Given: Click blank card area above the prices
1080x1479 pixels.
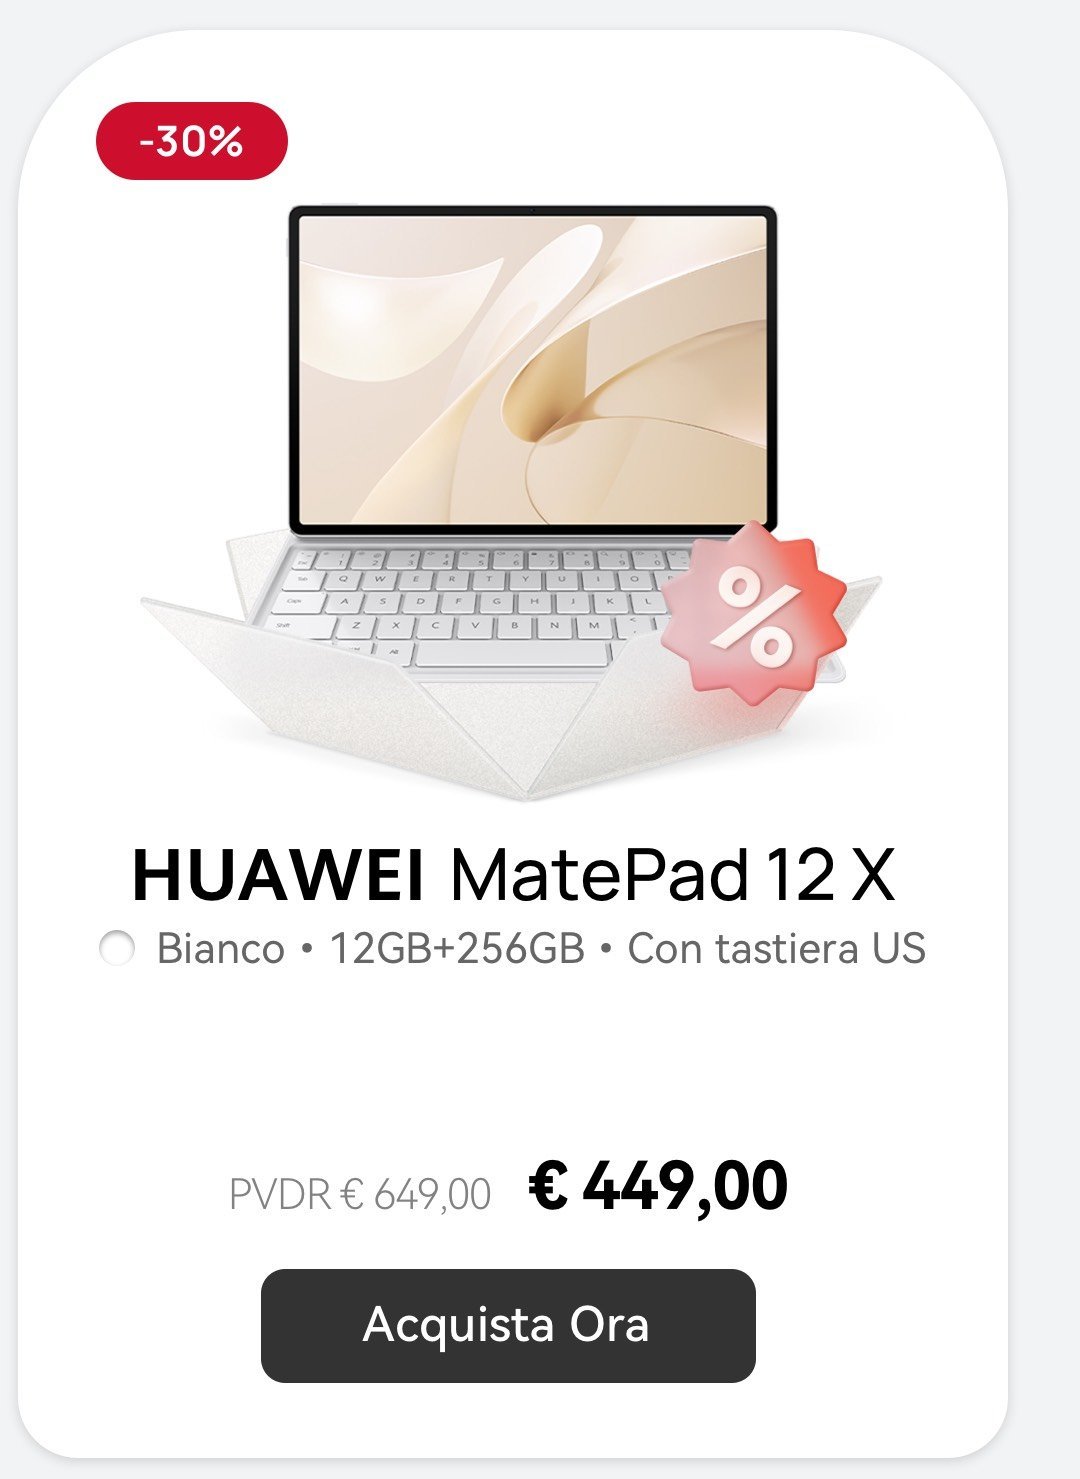Looking at the screenshot, I should point(512,1060).
